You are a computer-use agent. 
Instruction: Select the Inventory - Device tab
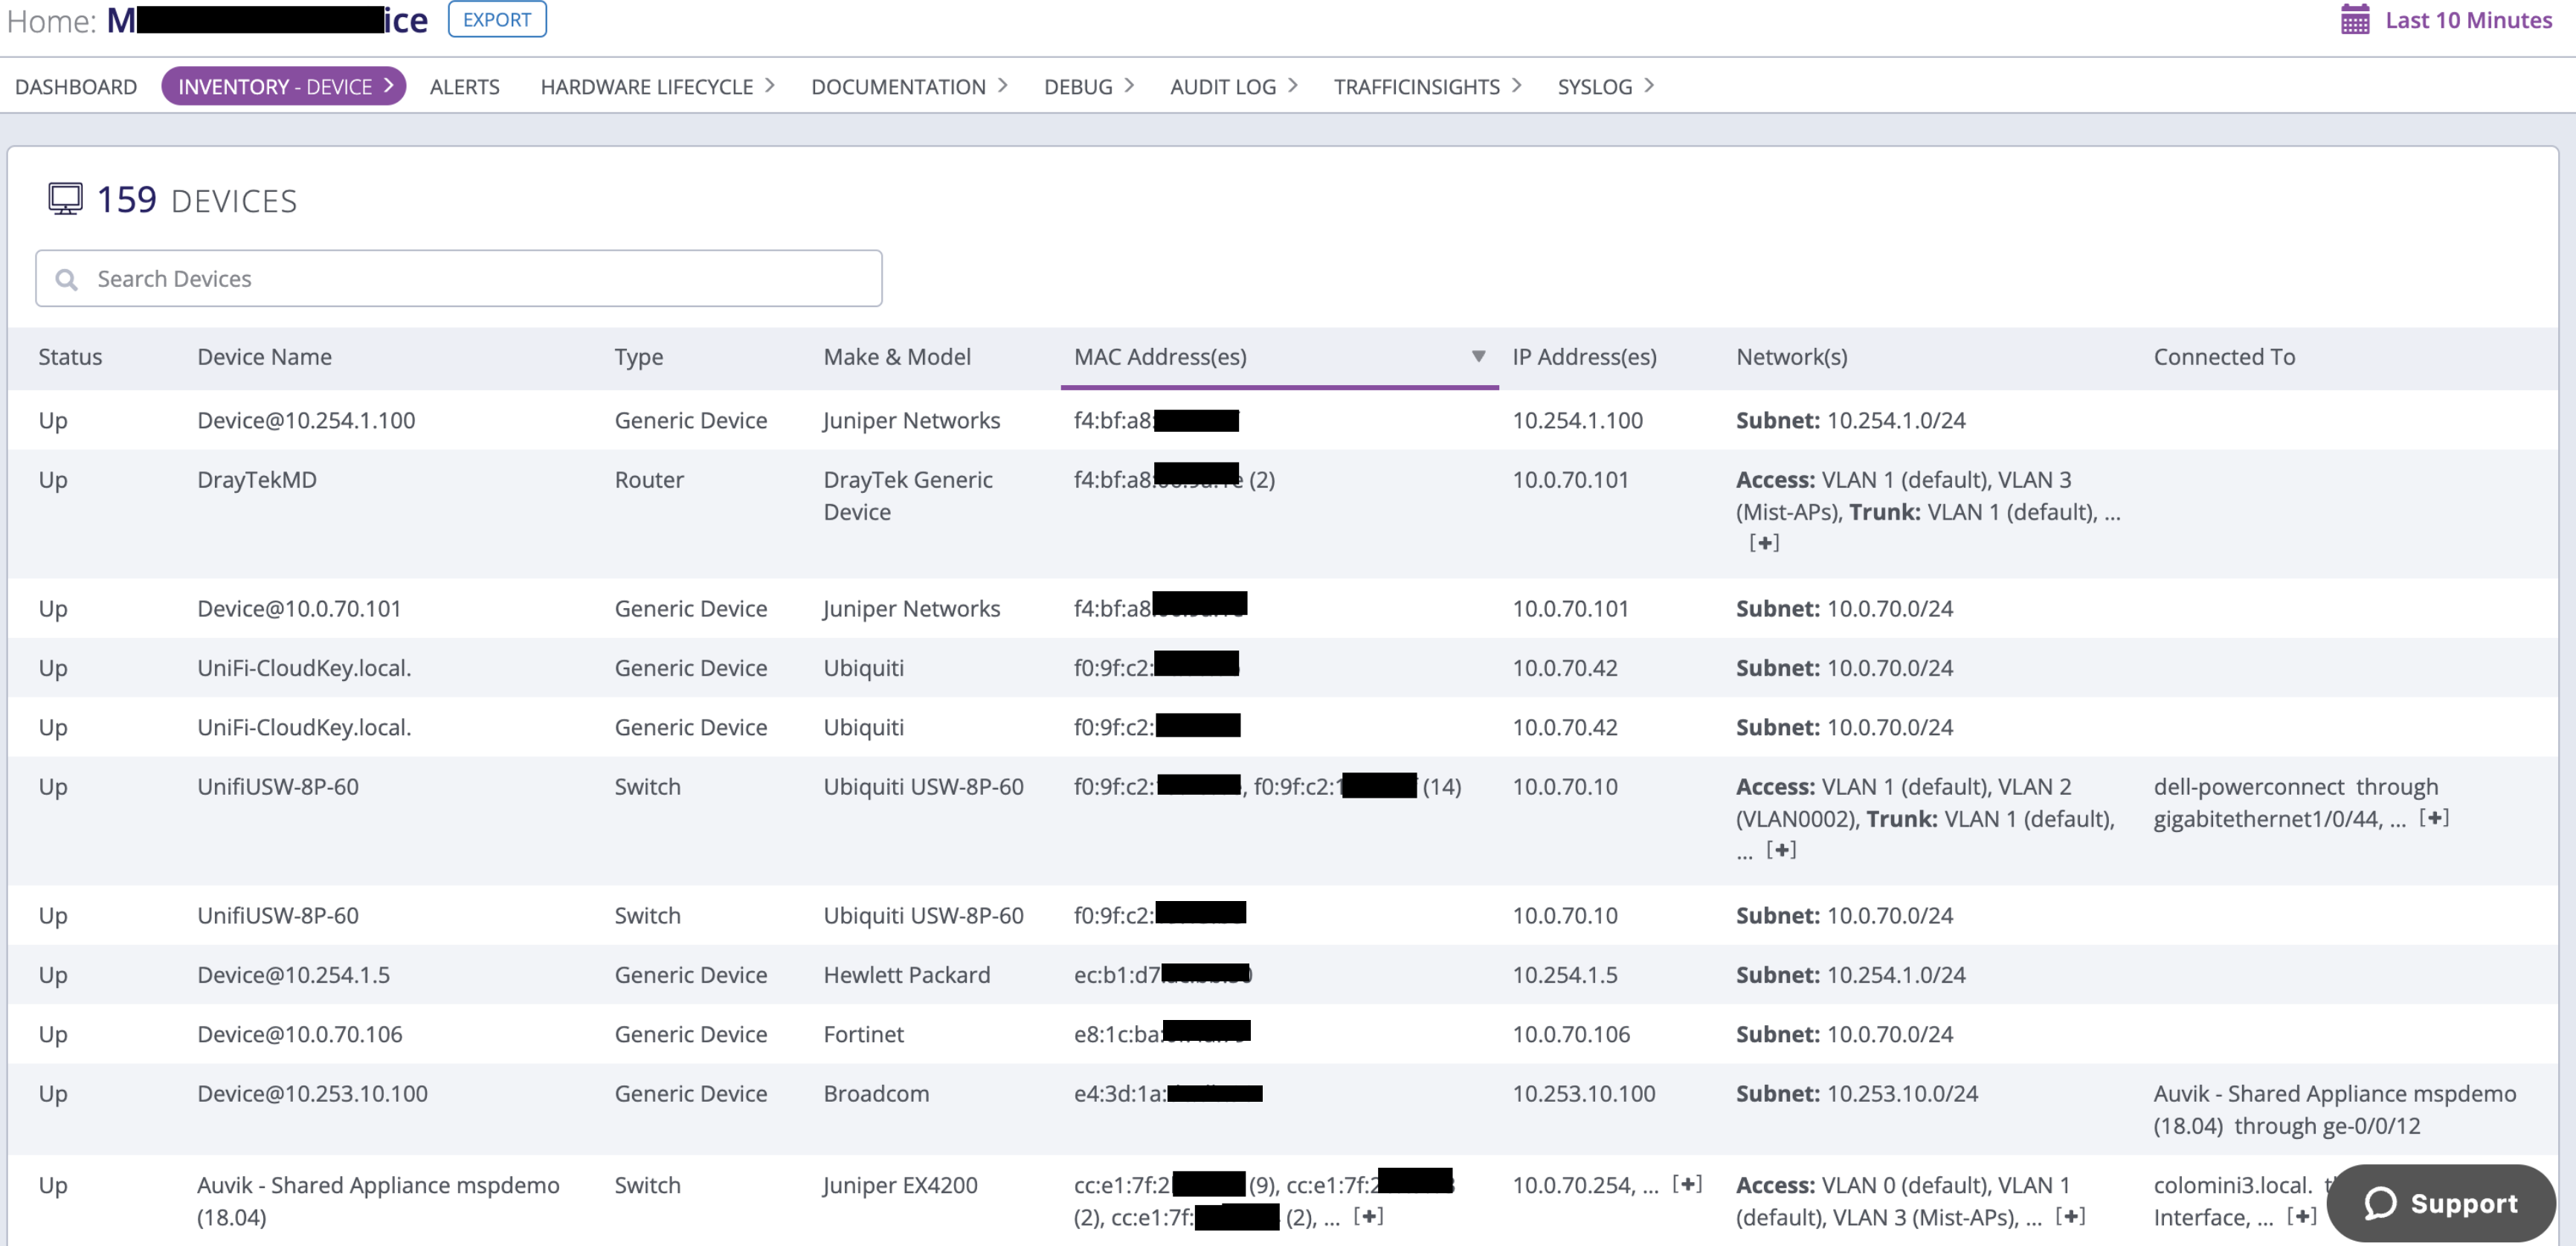pyautogui.click(x=284, y=86)
